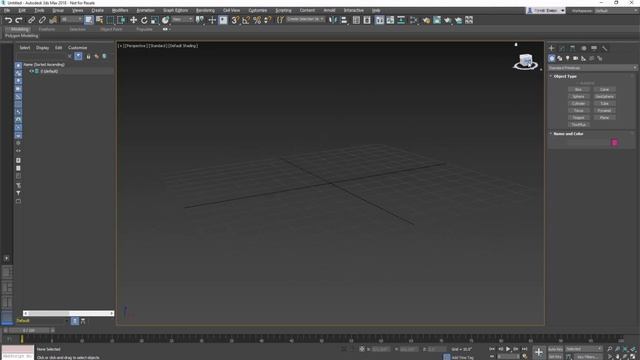The width and height of the screenshot is (640, 360).
Task: Choose the Select Object tool
Action: coord(89,20)
